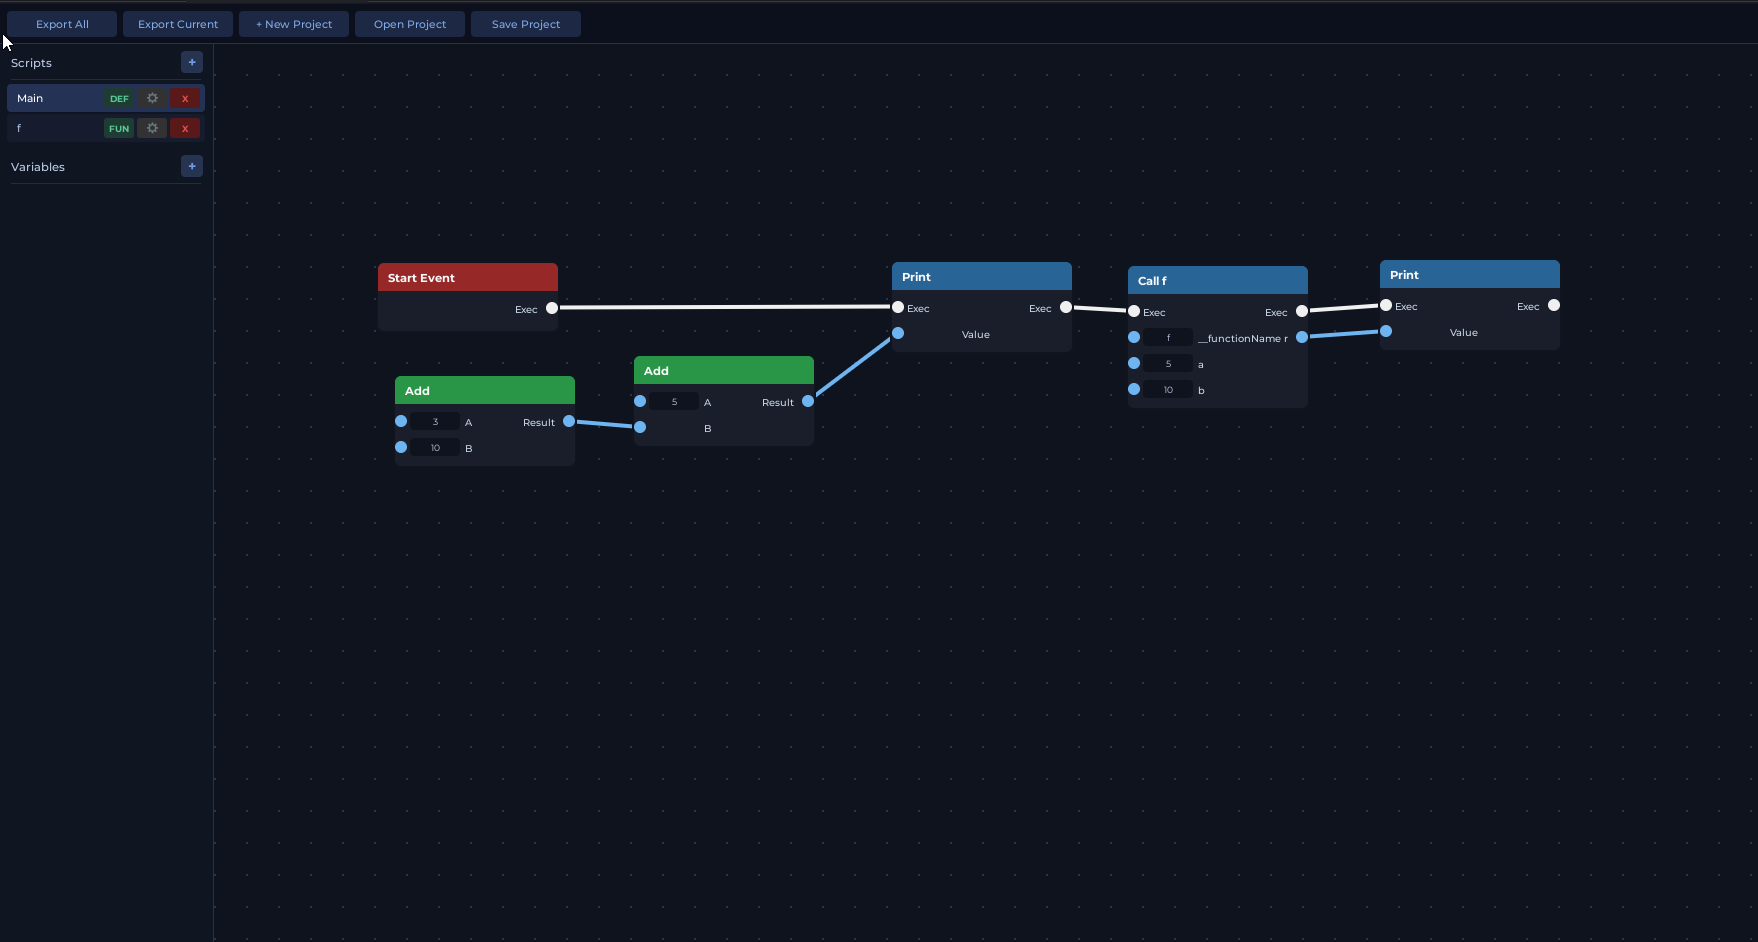The height and width of the screenshot is (942, 1758).
Task: Edit left Add node B value 10
Action: pyautogui.click(x=435, y=448)
